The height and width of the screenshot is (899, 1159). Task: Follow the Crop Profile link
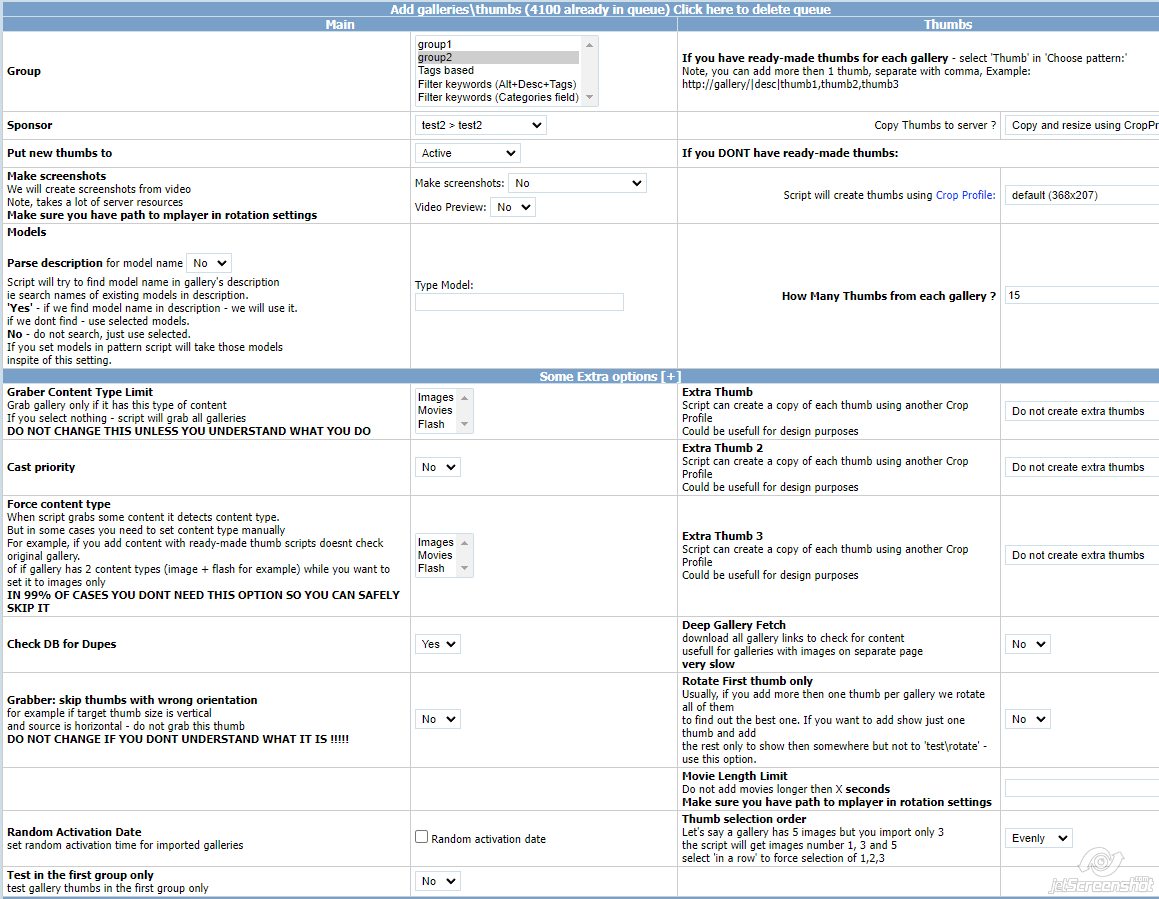tap(965, 195)
